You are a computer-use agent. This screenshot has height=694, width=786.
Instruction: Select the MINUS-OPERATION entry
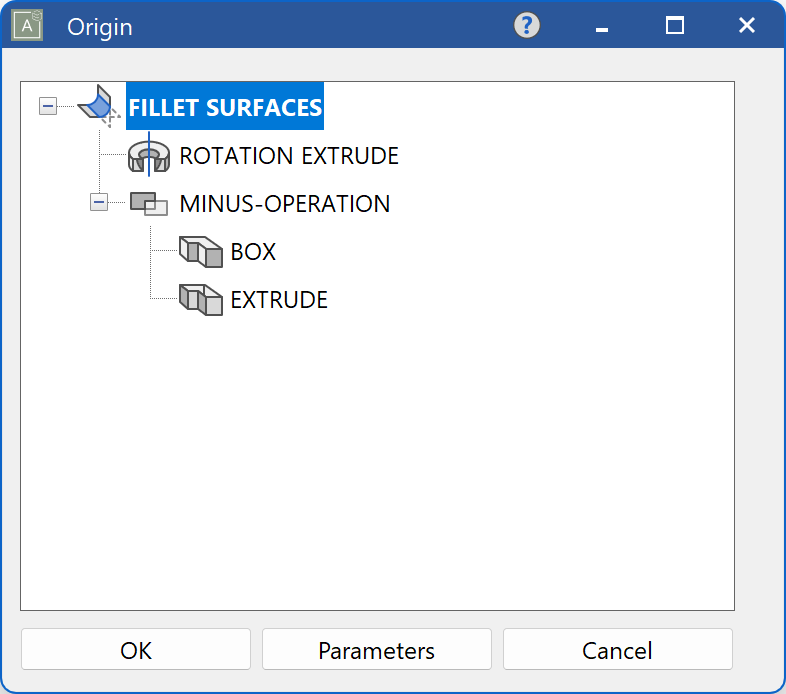(284, 204)
